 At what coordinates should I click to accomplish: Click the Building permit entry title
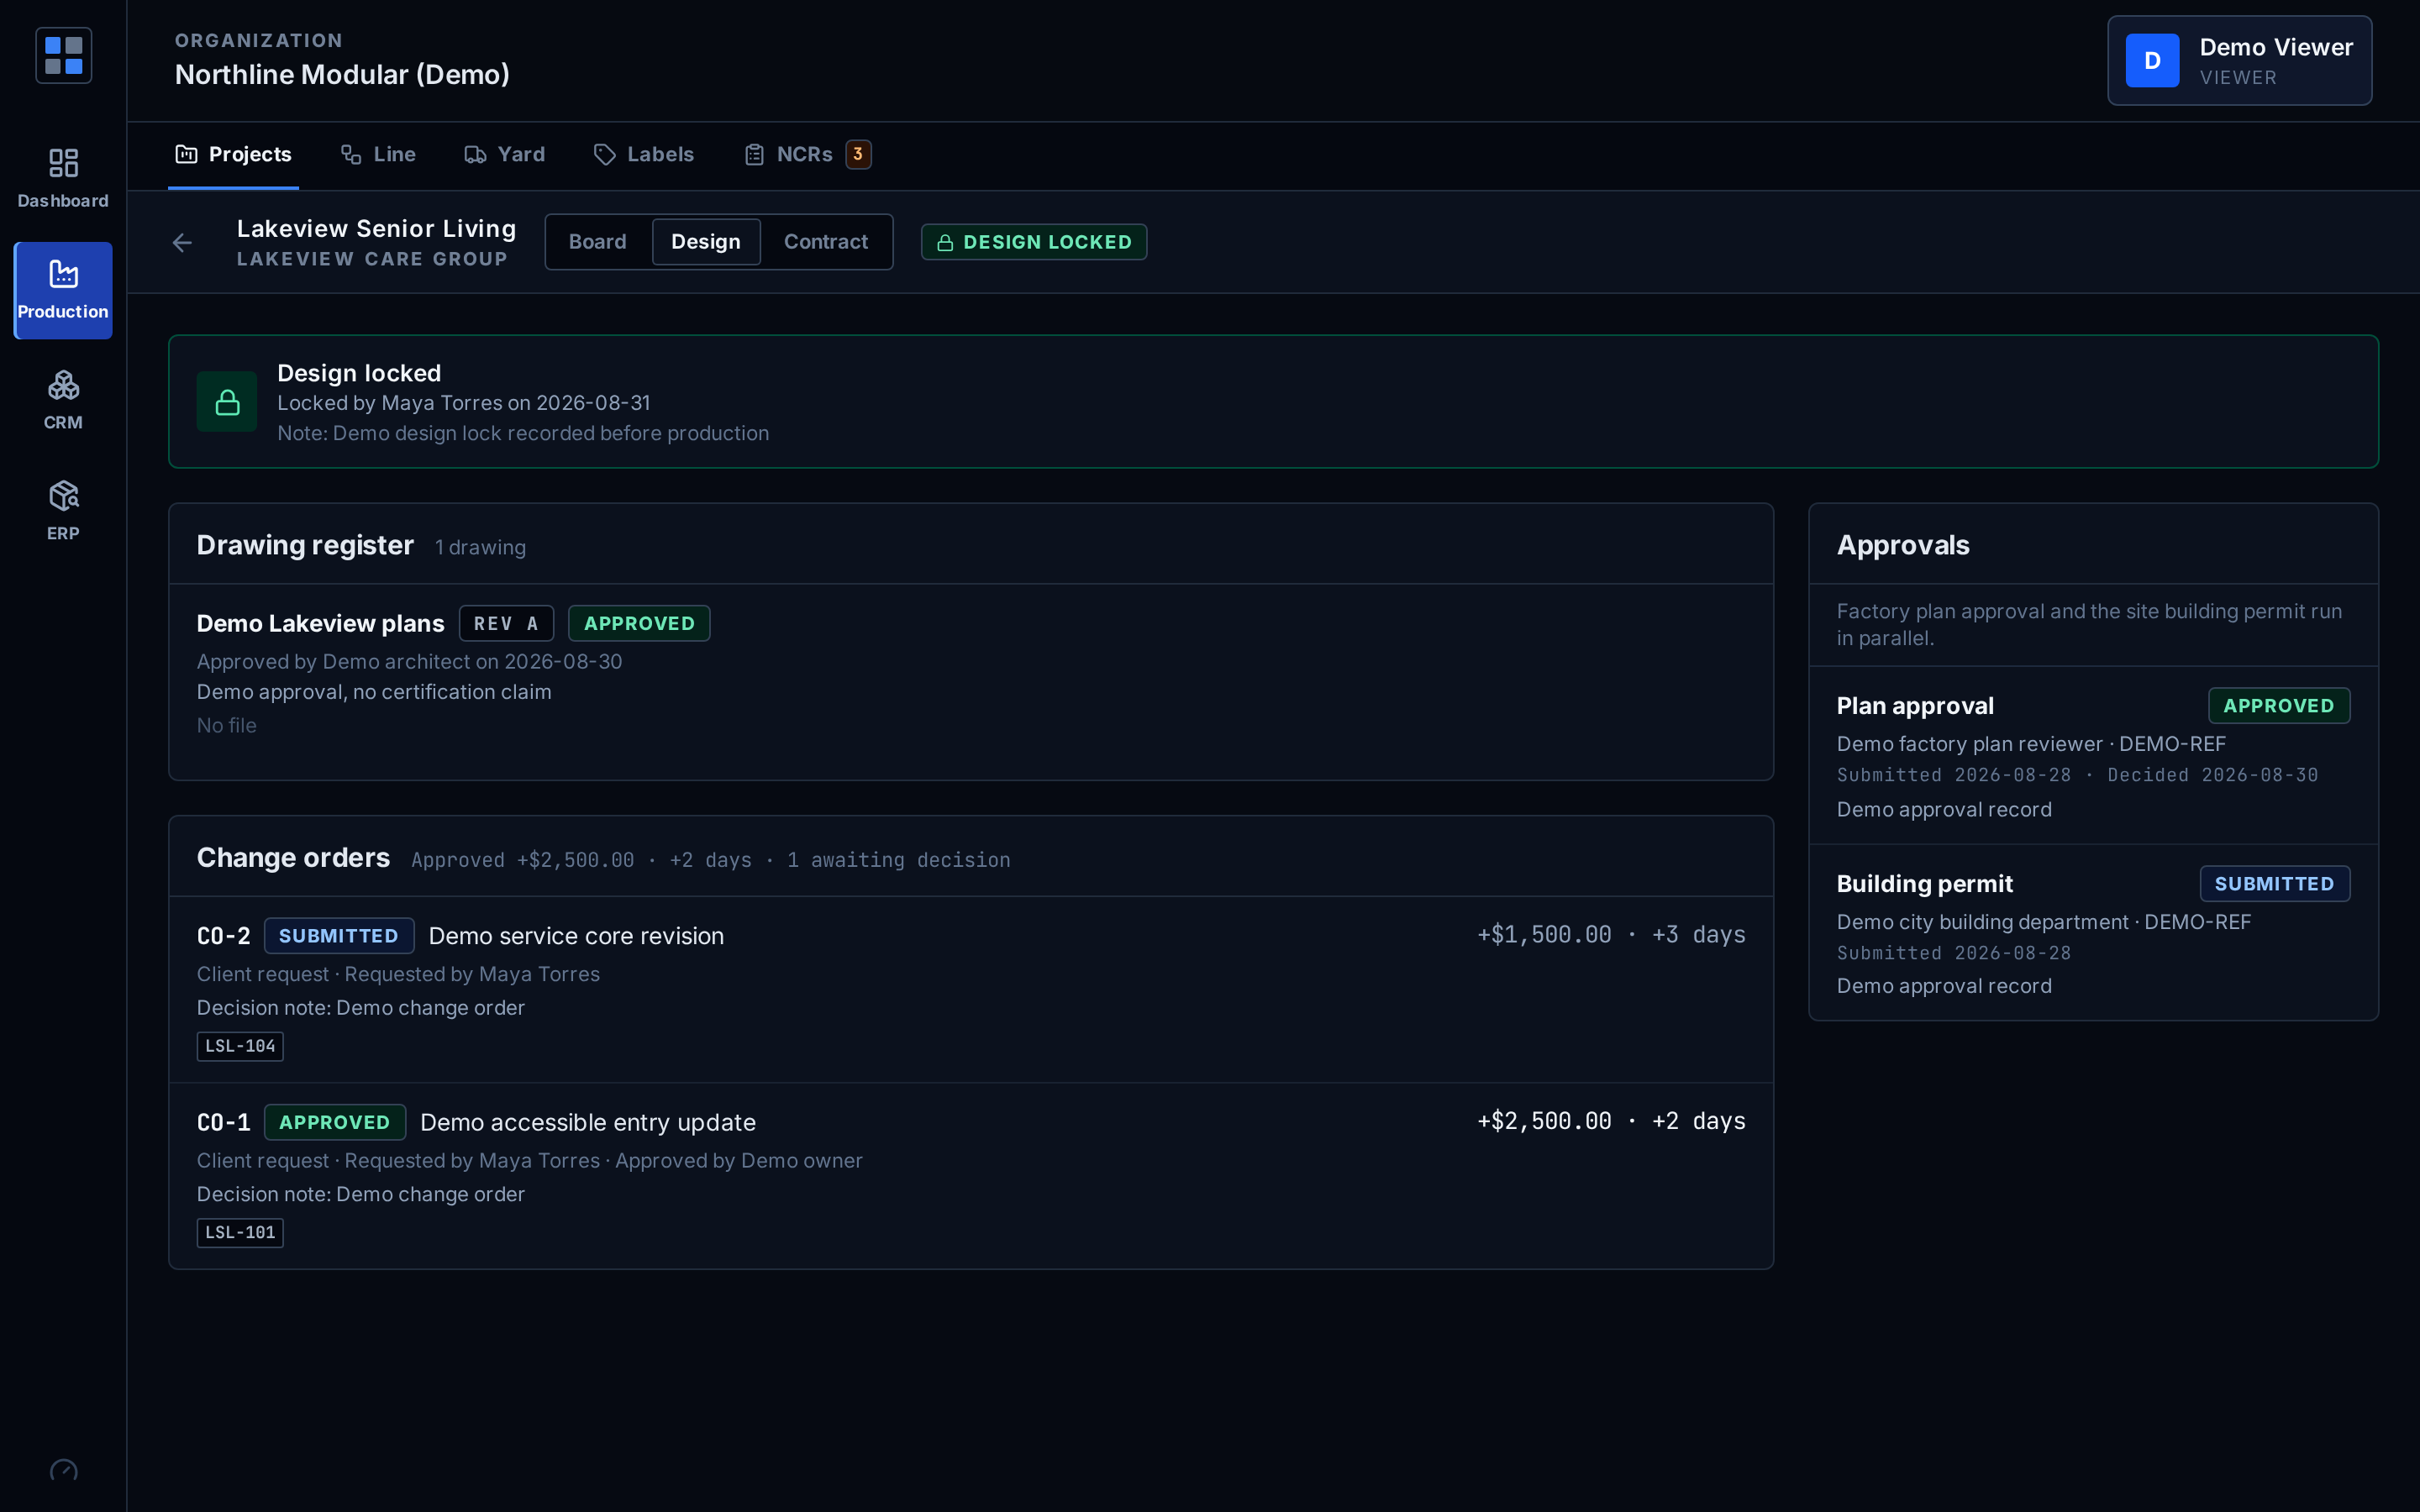pos(1925,884)
